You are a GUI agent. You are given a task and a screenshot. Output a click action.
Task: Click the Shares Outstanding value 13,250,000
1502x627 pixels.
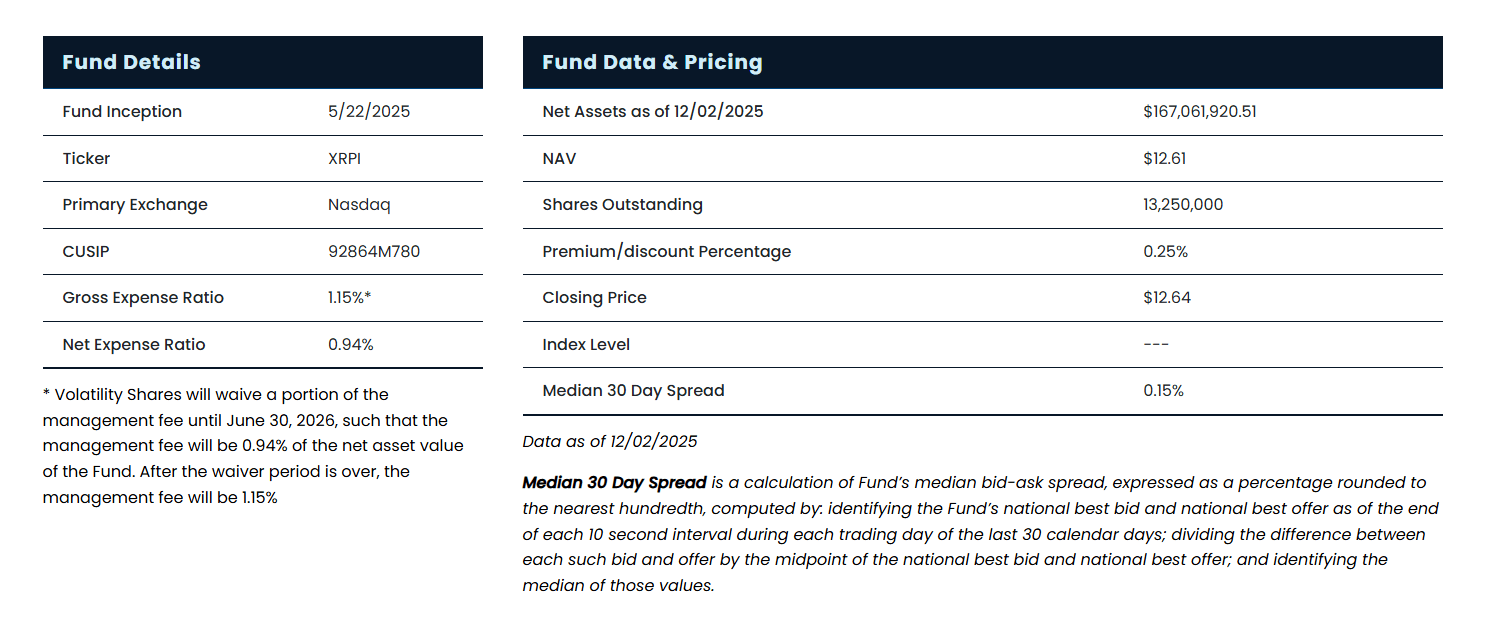(x=1182, y=204)
